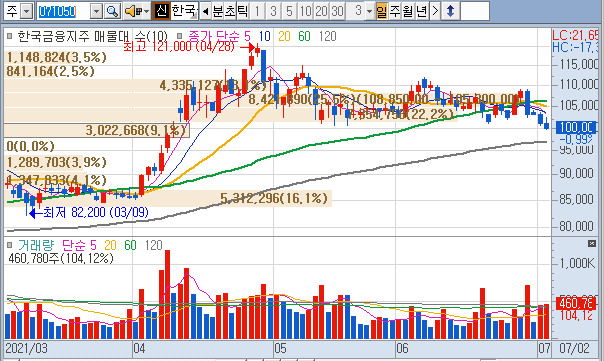
Task: Click the 종가 단순 legend label
Action: (213, 36)
